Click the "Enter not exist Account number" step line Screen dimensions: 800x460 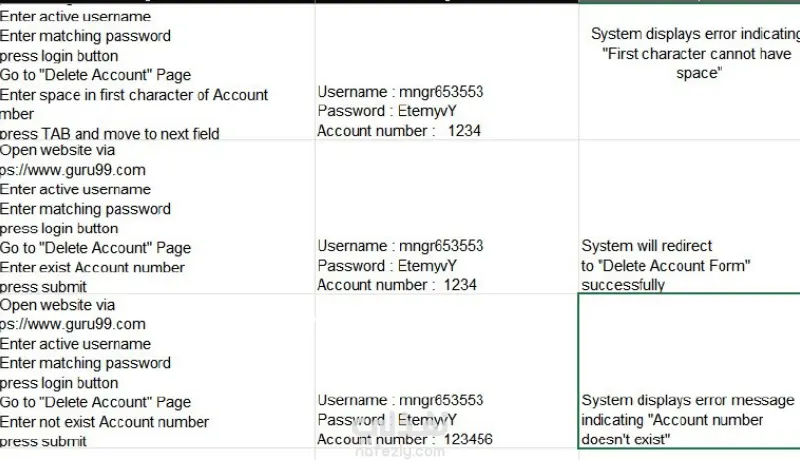(x=104, y=422)
